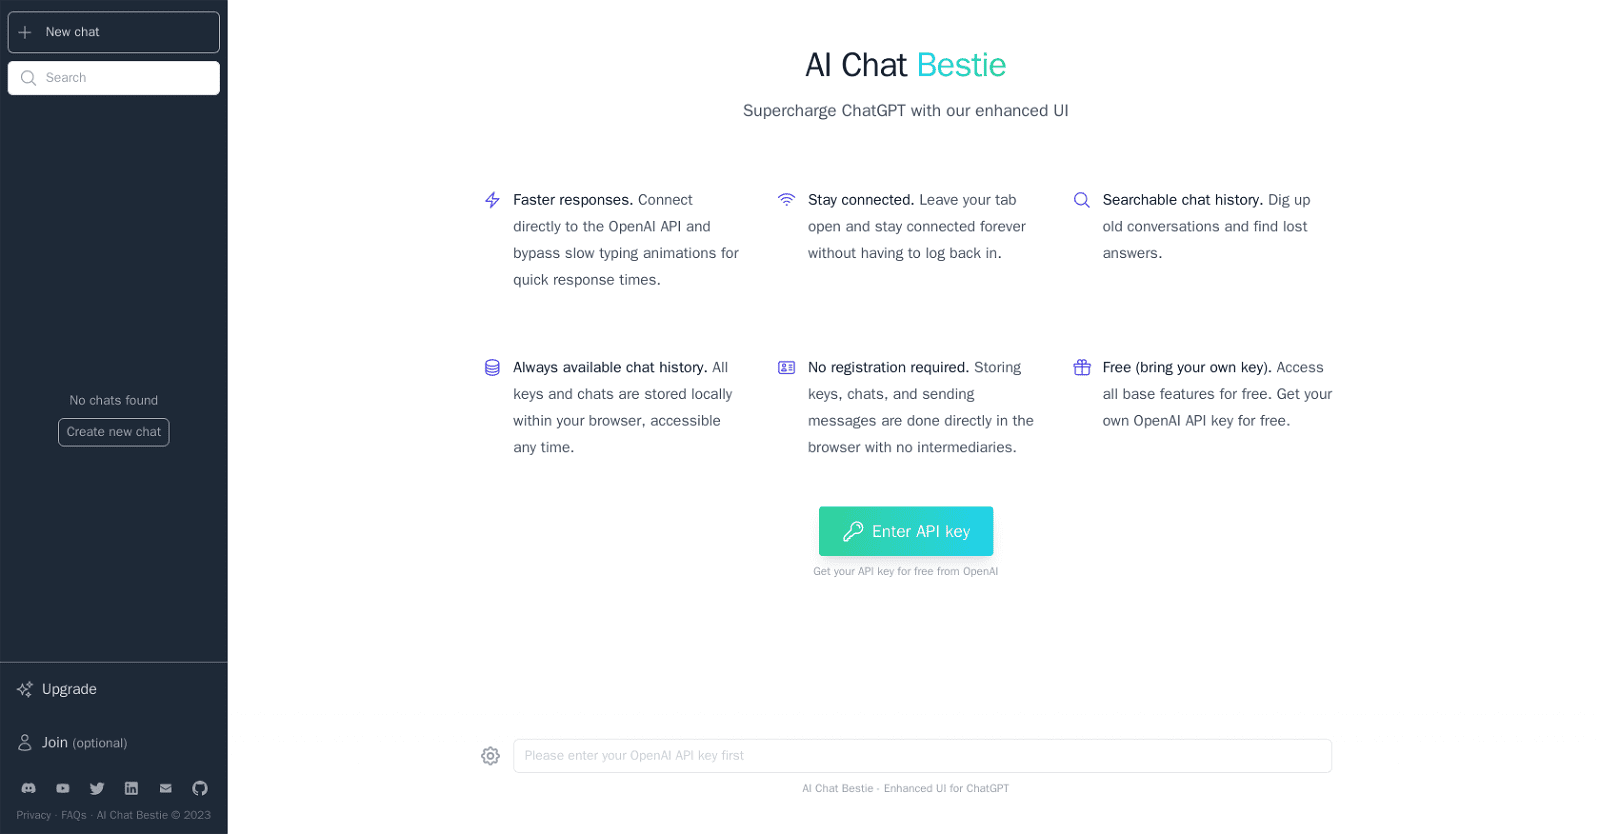Select the Join person icon

point(24,743)
